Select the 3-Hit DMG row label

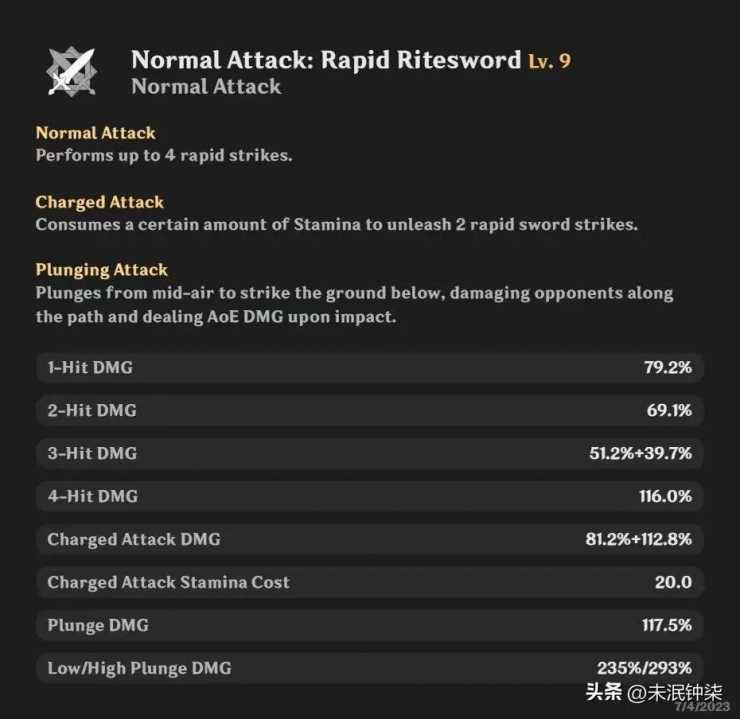click(x=92, y=453)
